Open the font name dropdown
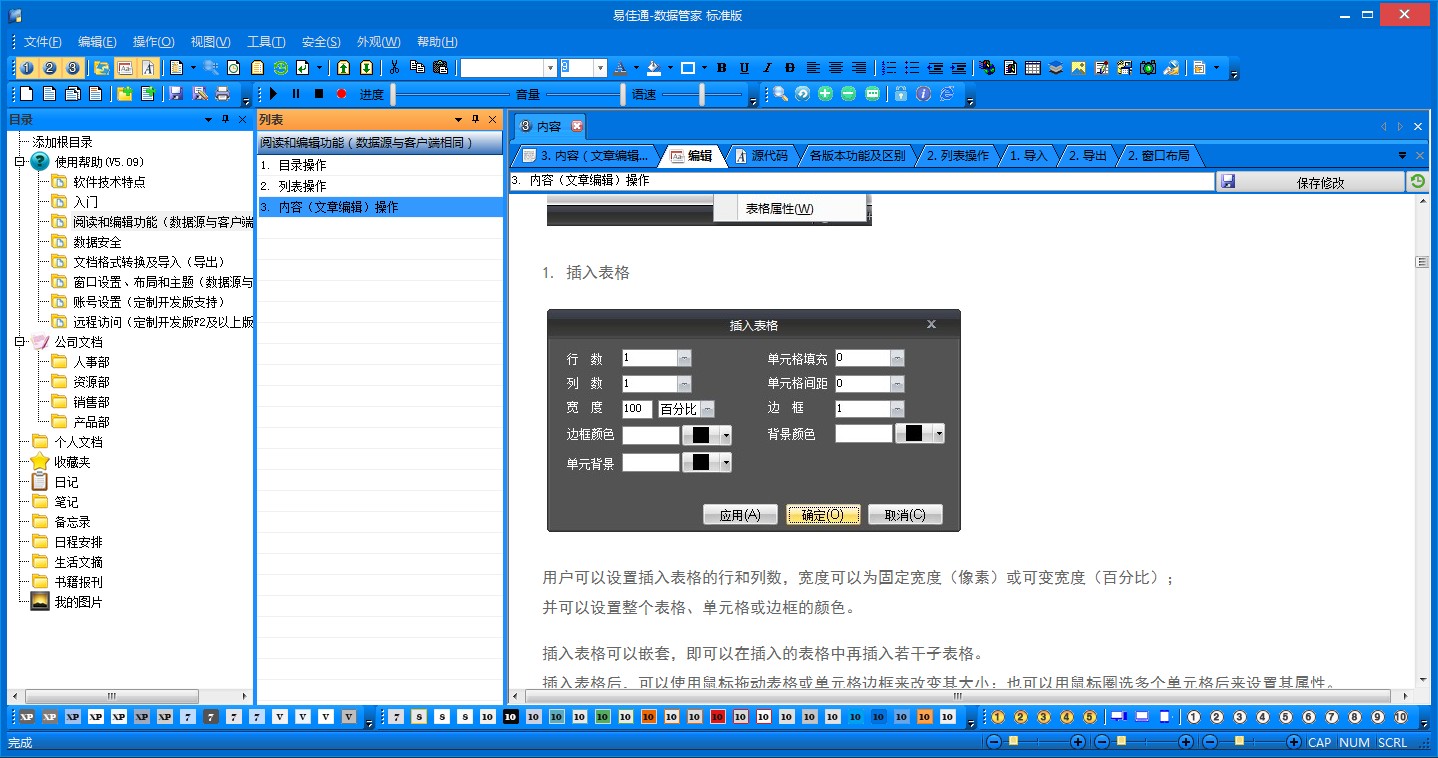Screen dimensions: 1438x758 pyautogui.click(x=550, y=68)
